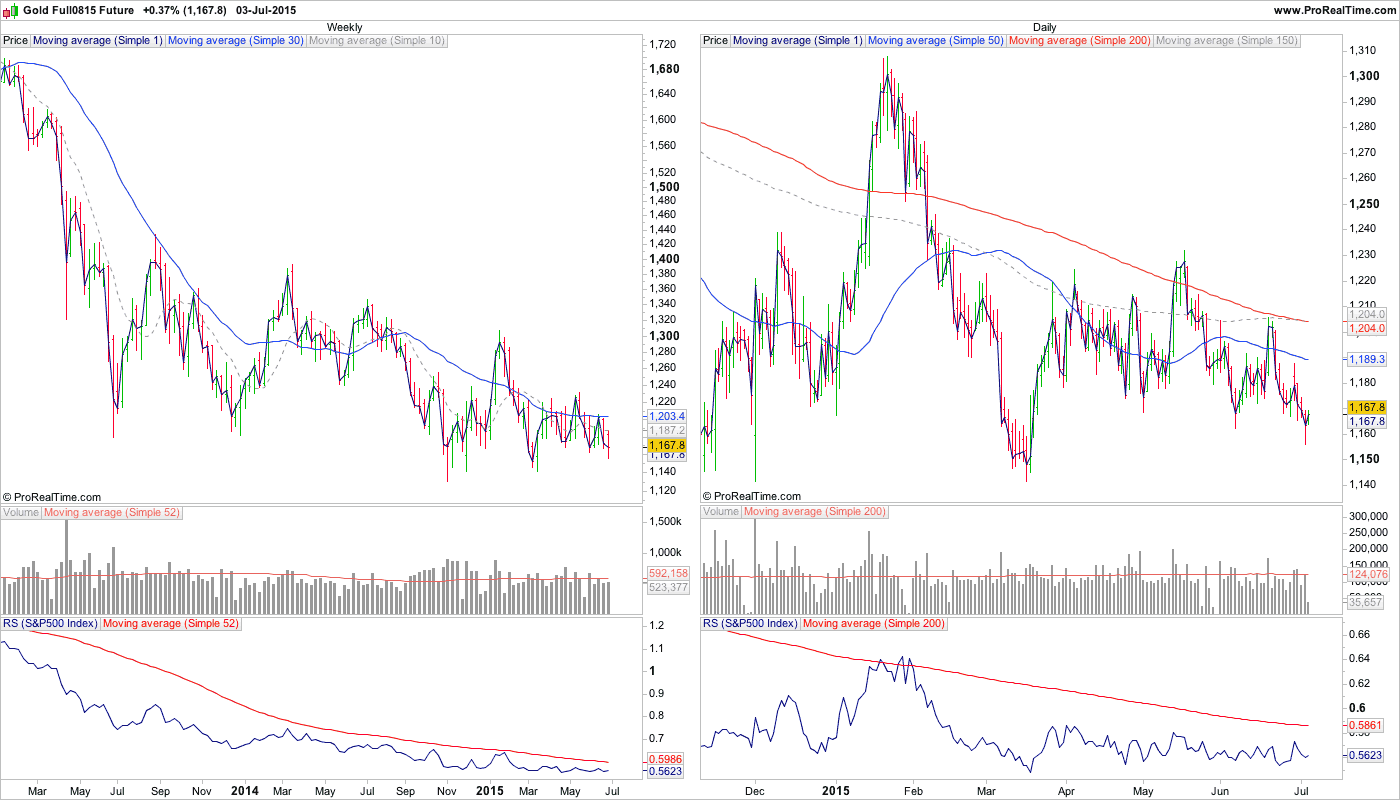Viewport: 1400px width, 800px height.
Task: Click RS (S&P500 Index) label in Weekly panel
Action: tap(50, 623)
